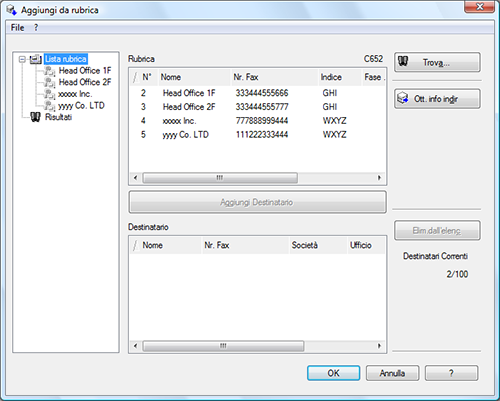Click Rubrica scrollbar right arrow
The height and width of the screenshot is (401, 500).
tap(379, 178)
